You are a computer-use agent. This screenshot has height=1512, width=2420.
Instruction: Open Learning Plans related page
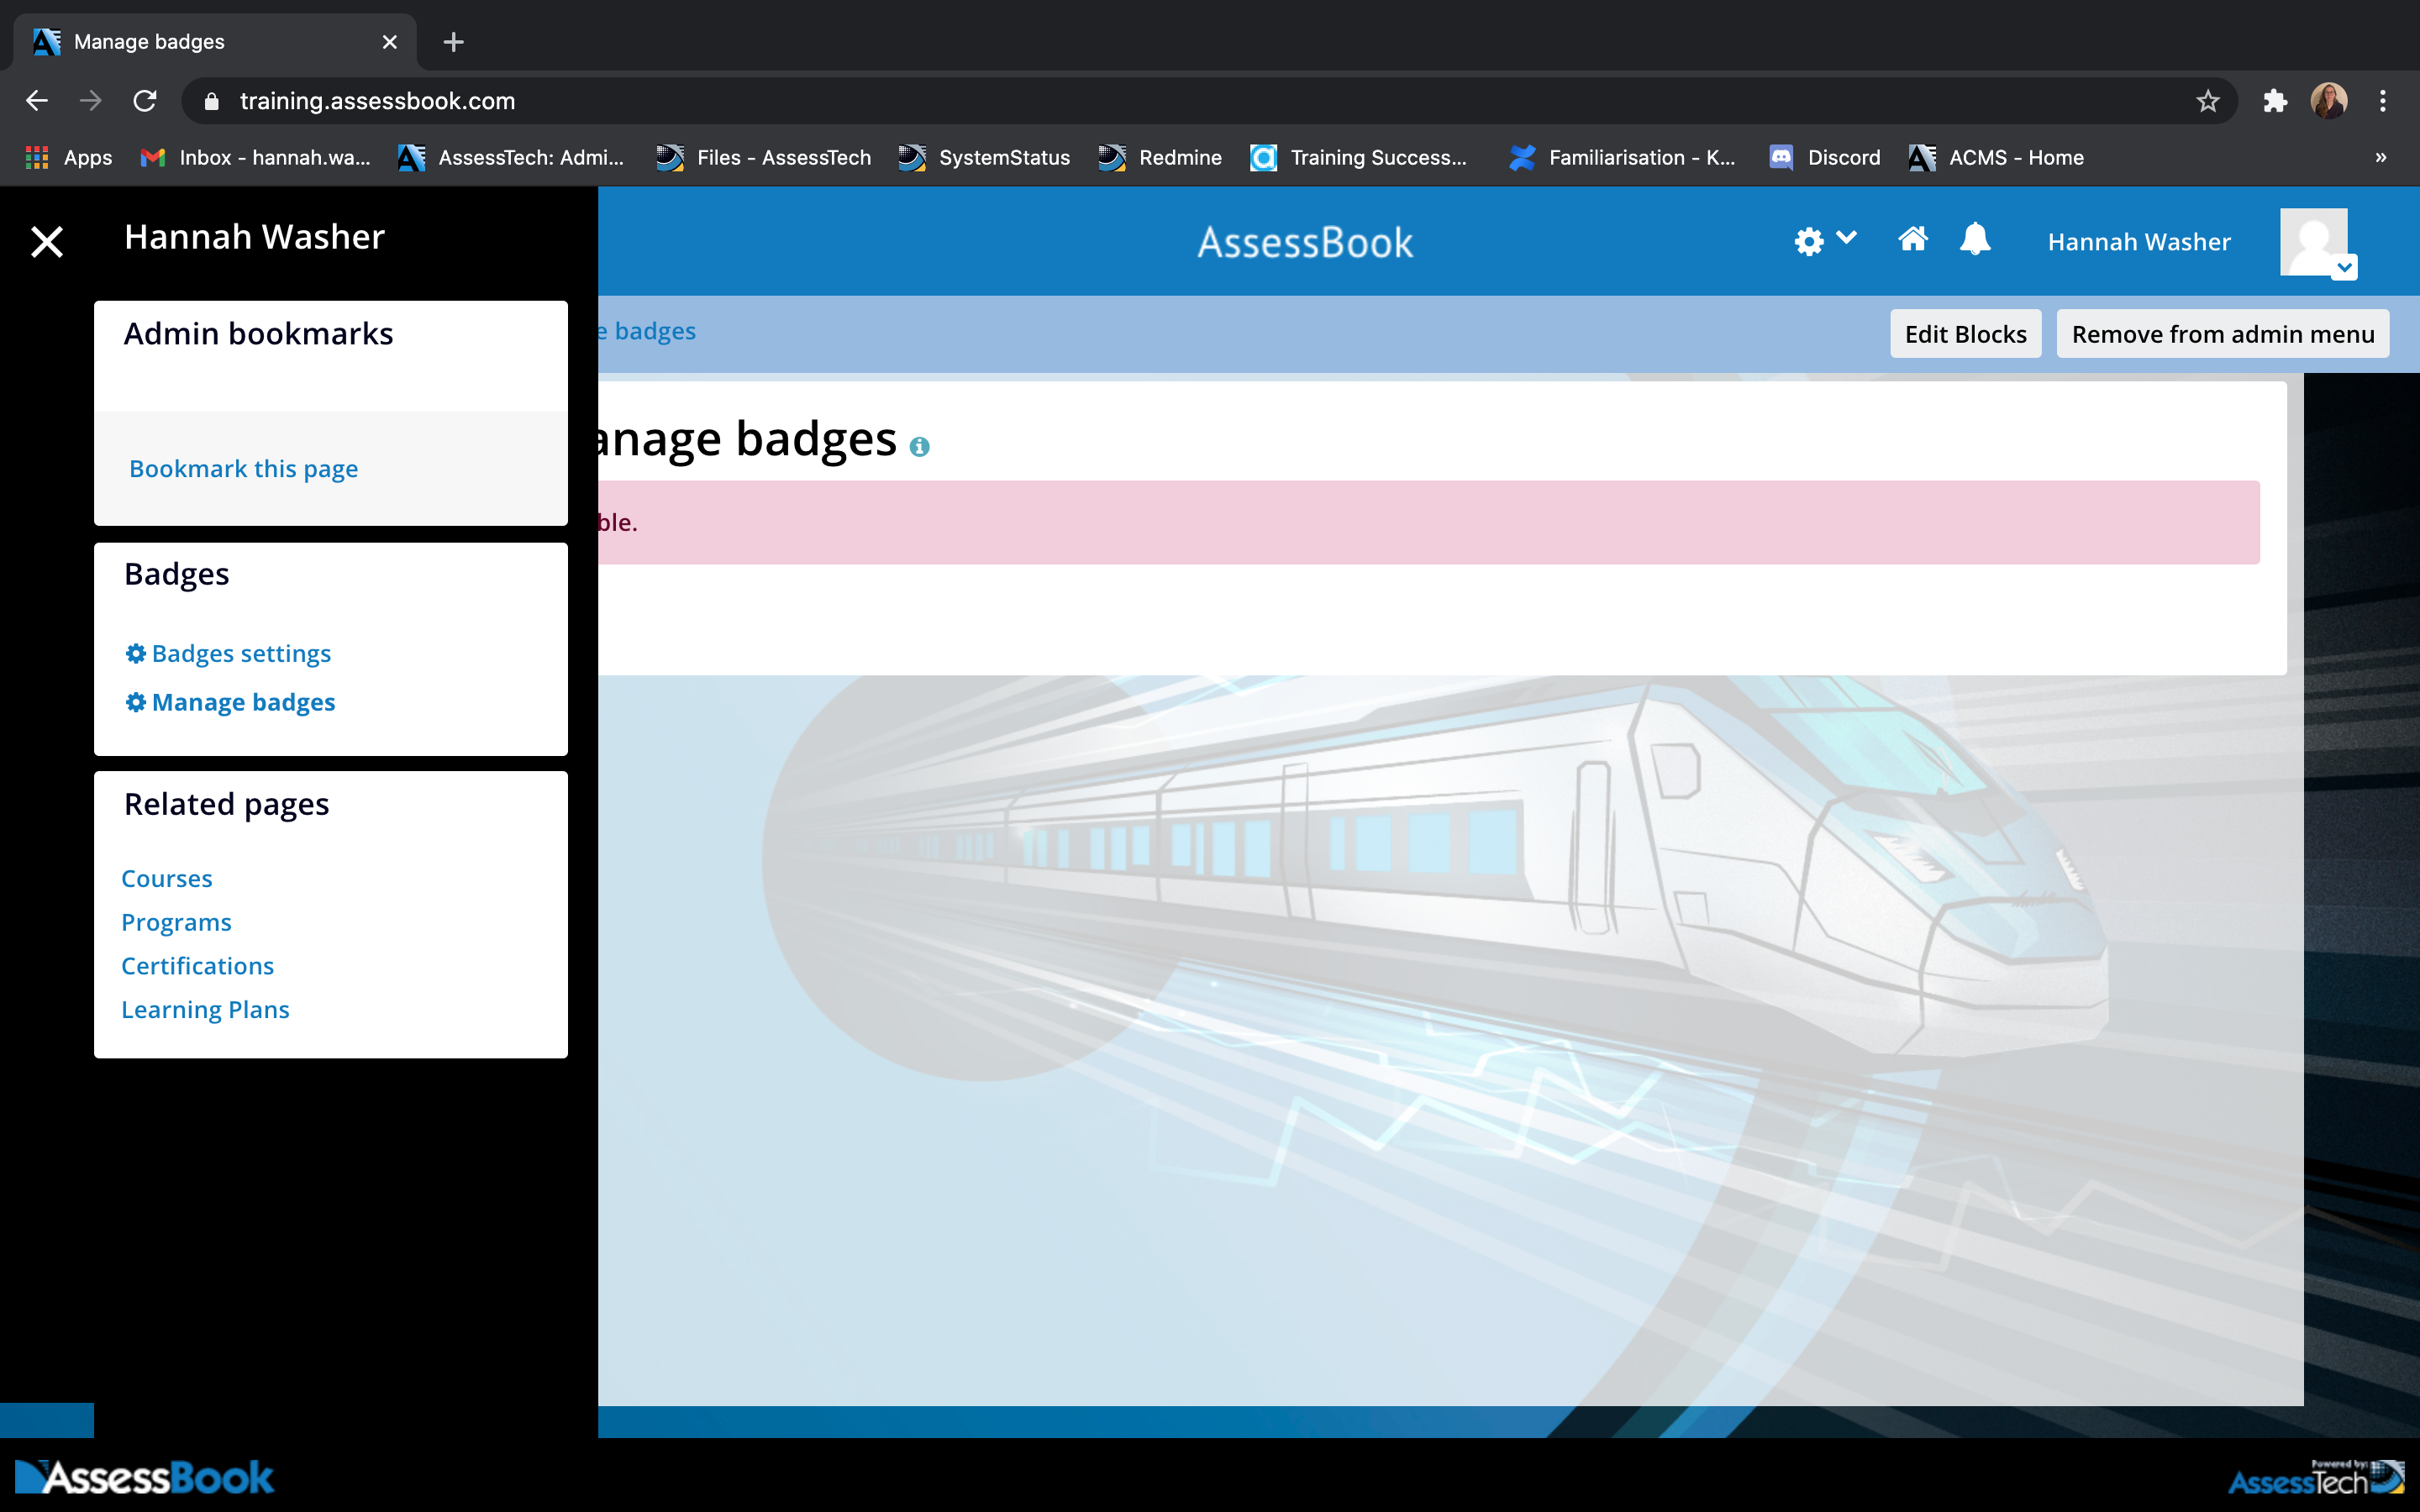(205, 1010)
